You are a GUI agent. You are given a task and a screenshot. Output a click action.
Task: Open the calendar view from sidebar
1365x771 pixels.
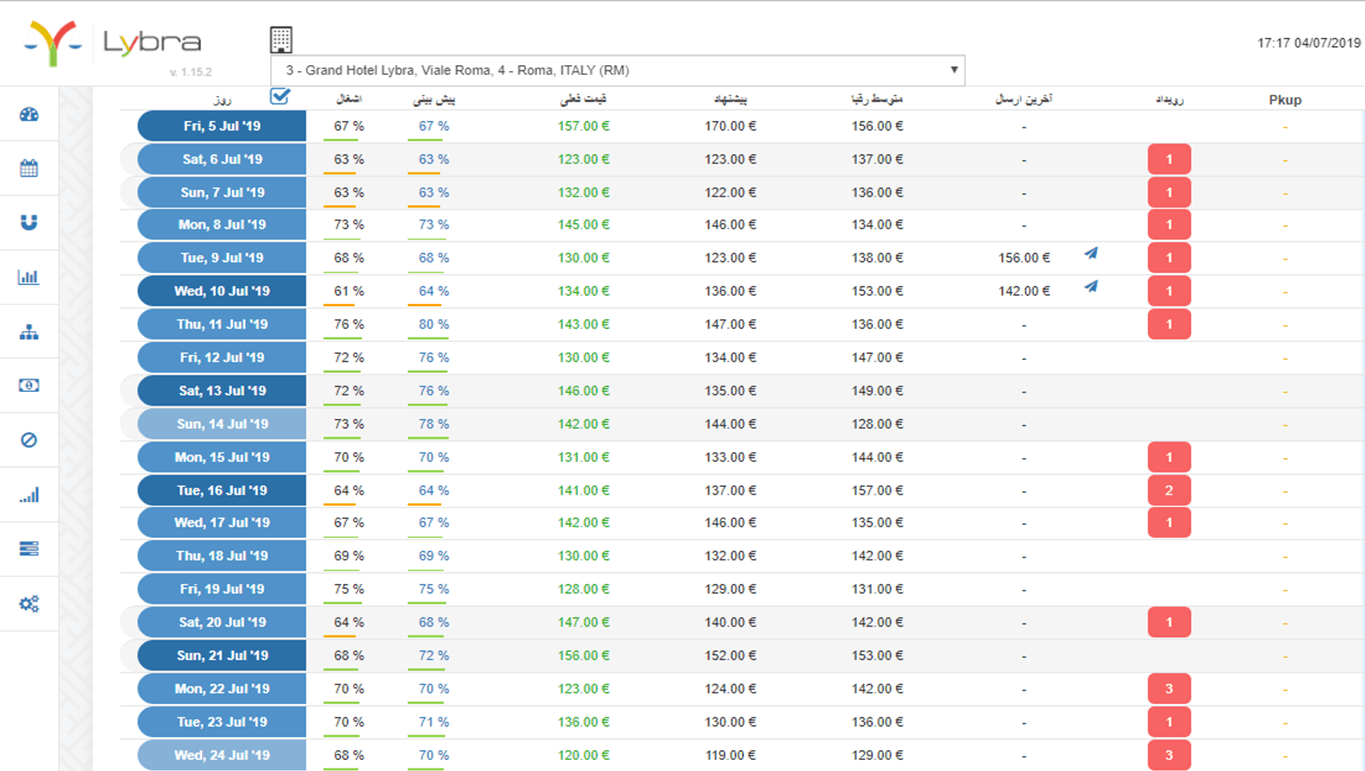tap(29, 168)
